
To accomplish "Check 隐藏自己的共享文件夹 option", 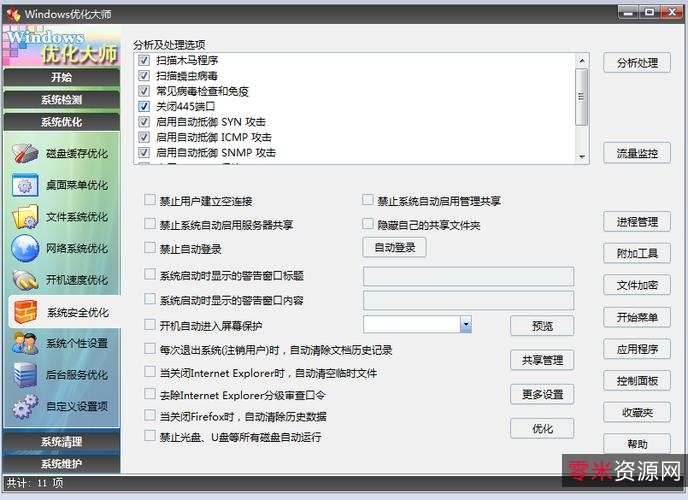I will tap(368, 224).
